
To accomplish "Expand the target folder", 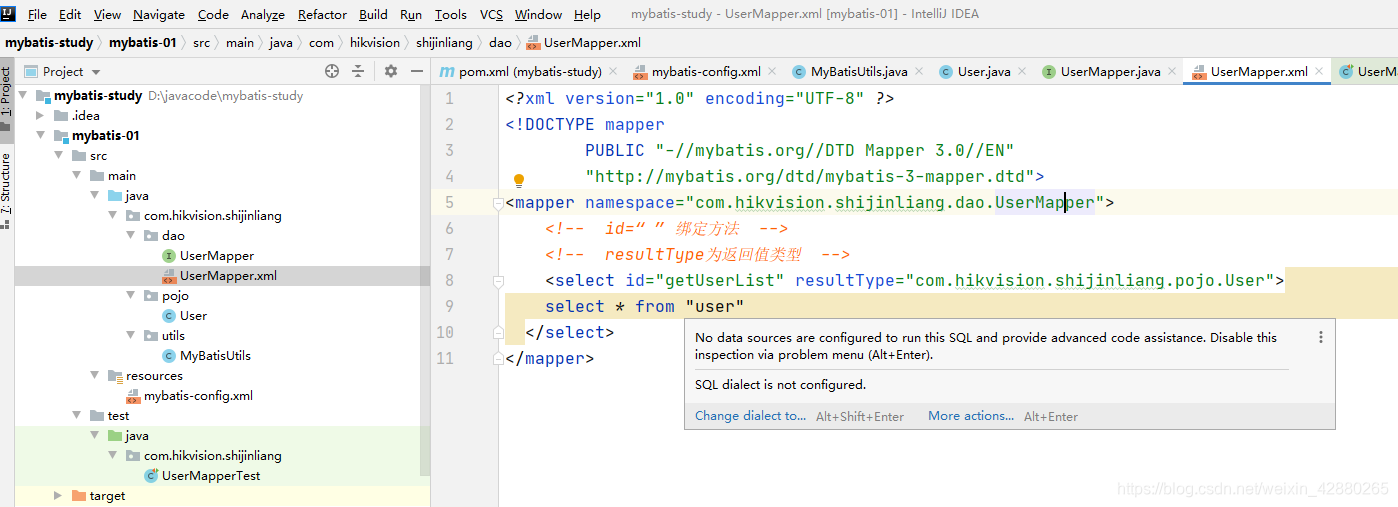I will coord(59,495).
